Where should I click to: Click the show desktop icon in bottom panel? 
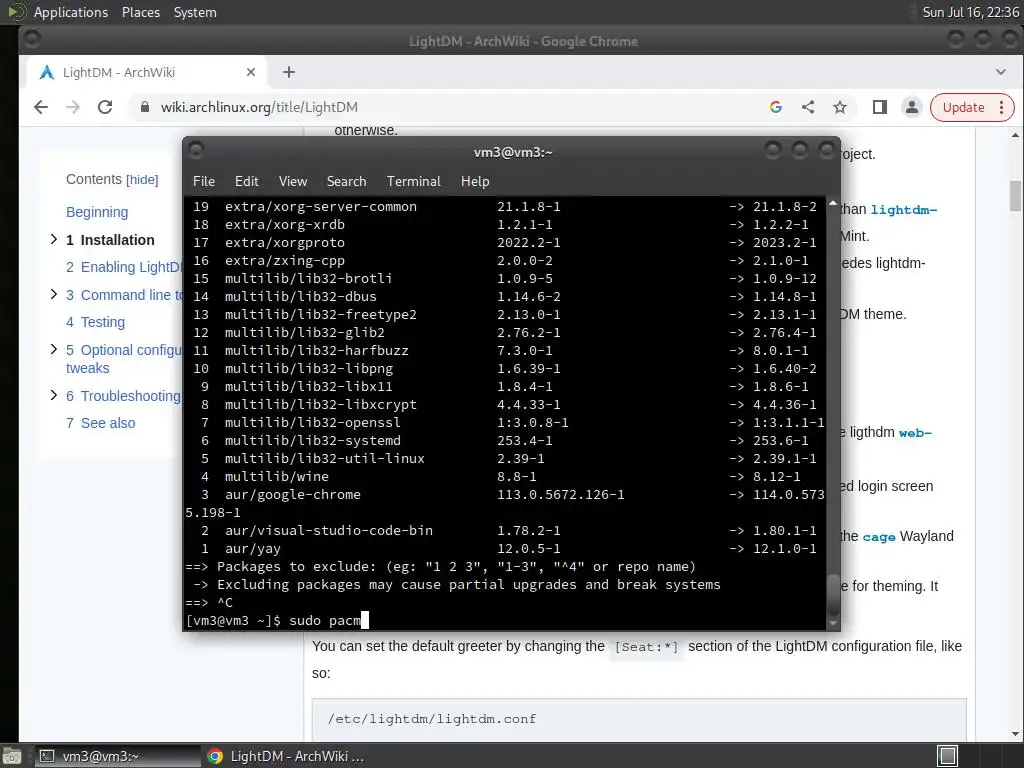pos(12,756)
